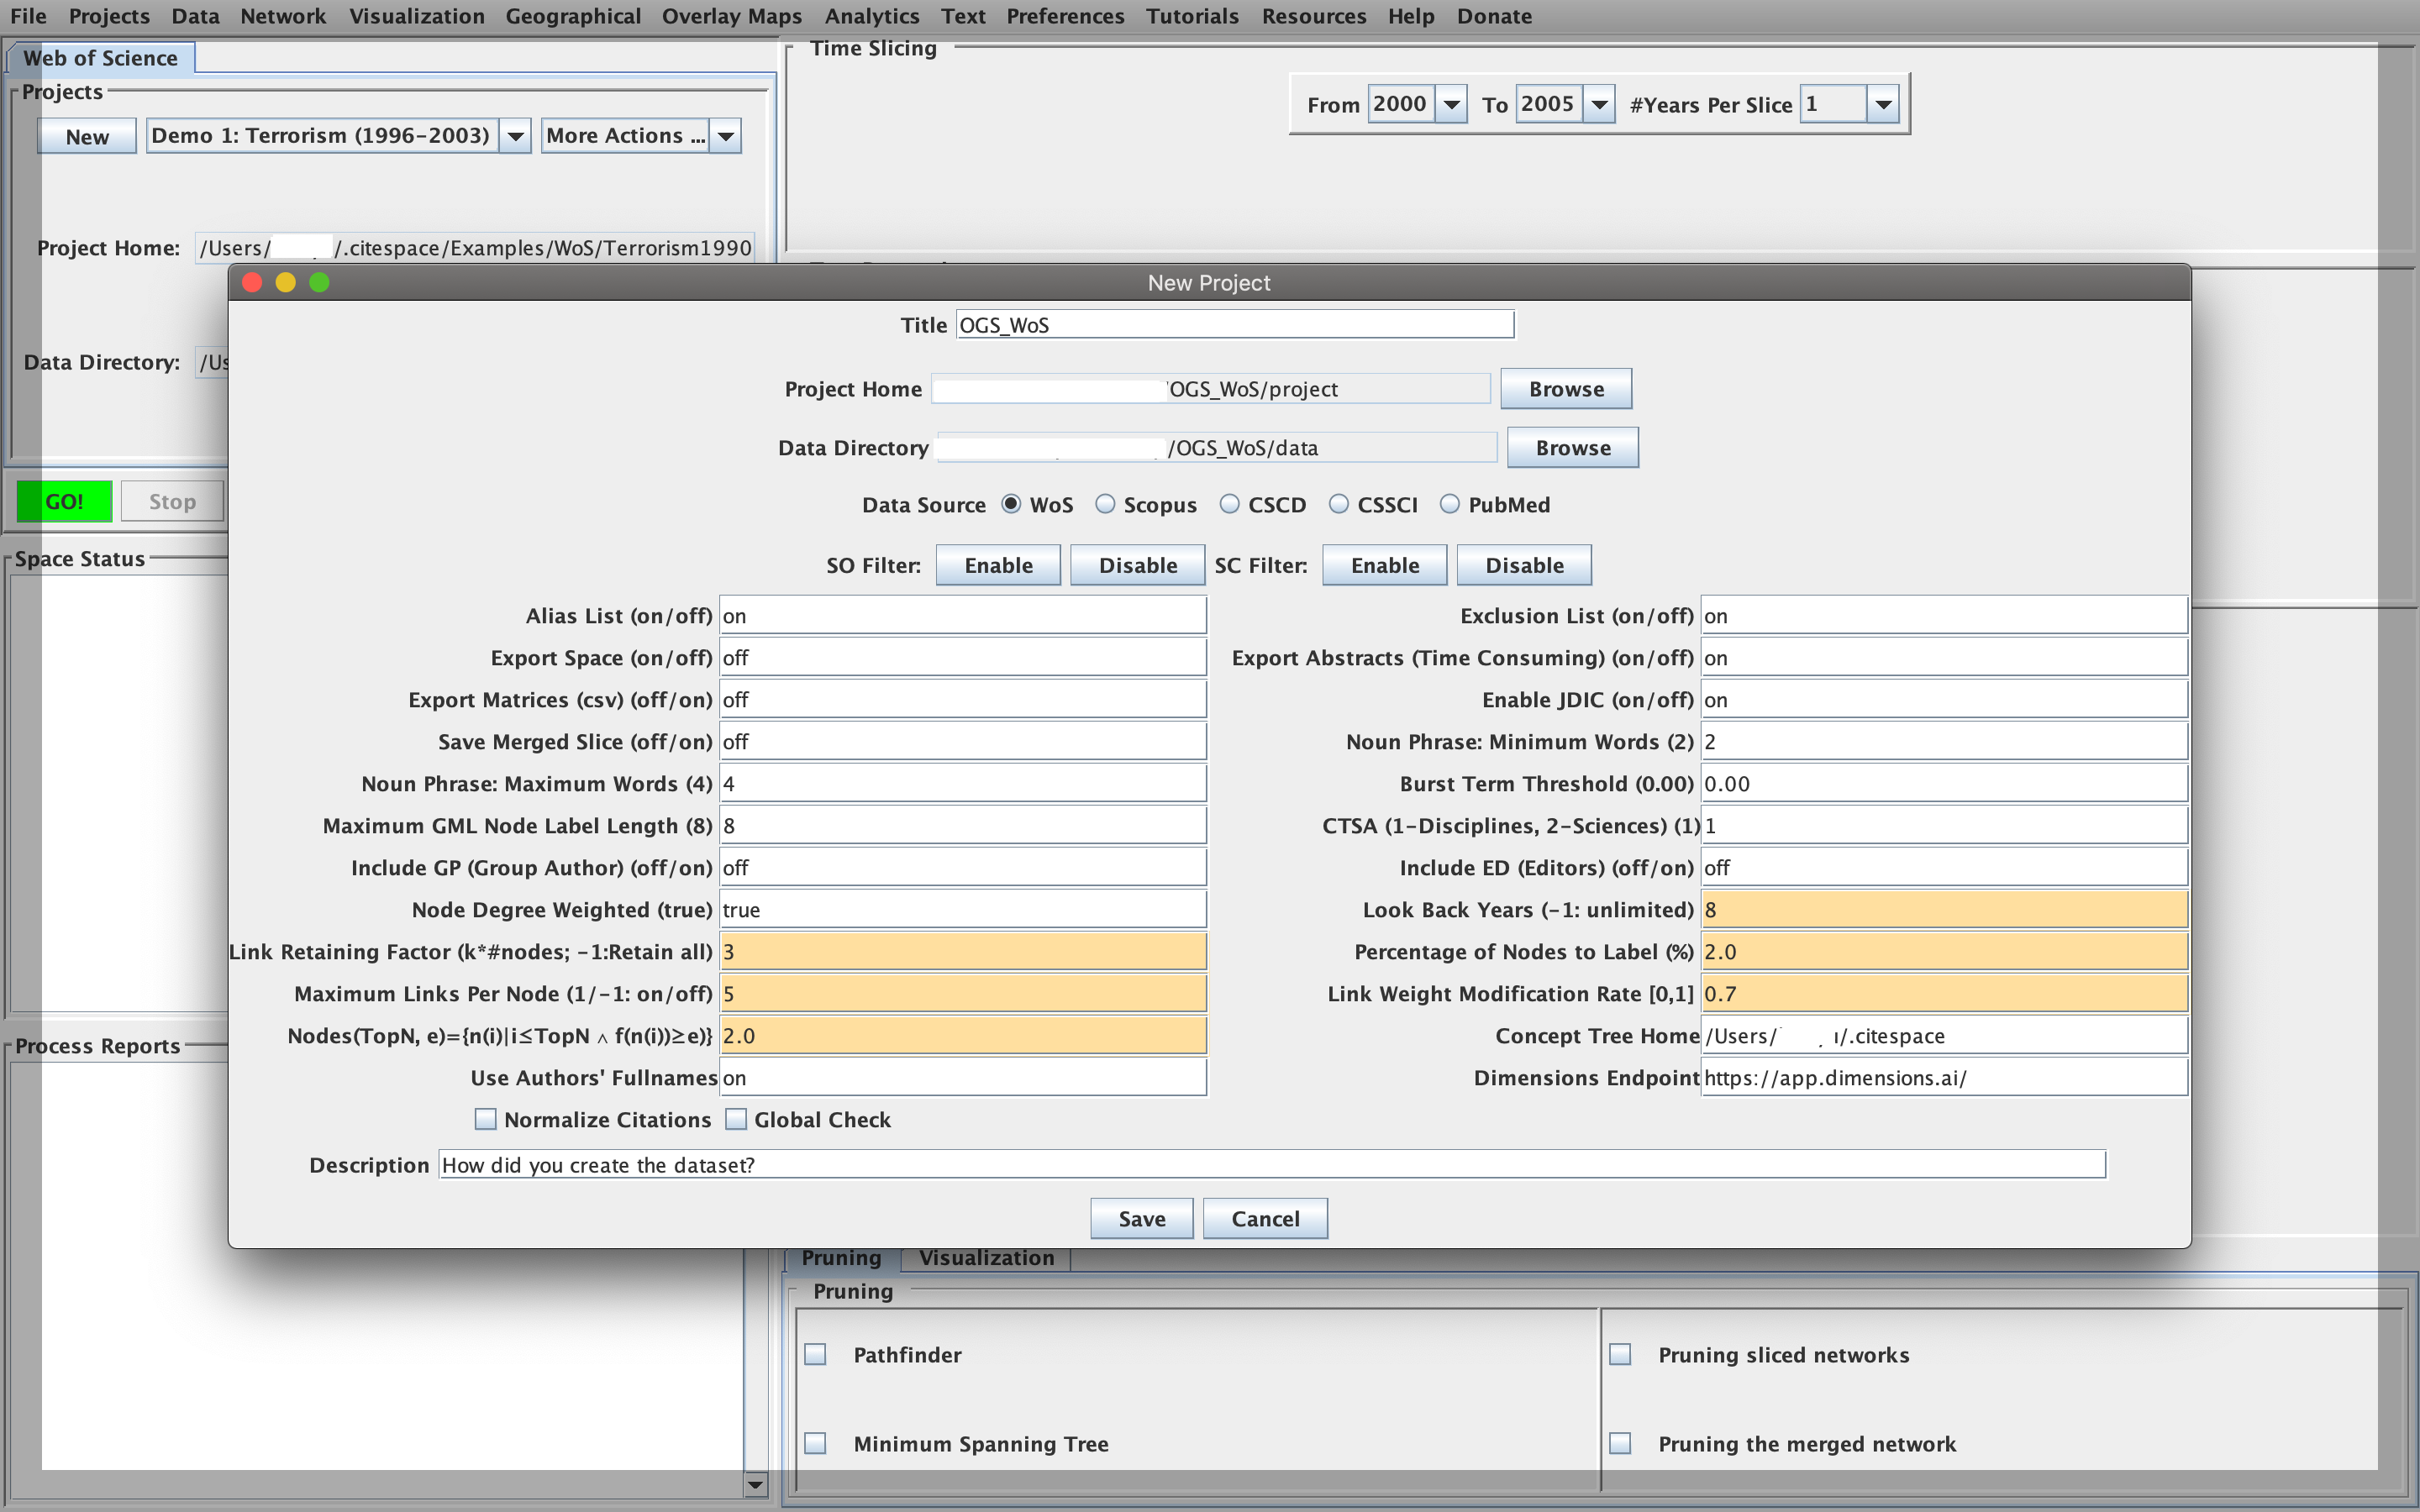This screenshot has height=1512, width=2420.
Task: Click the Link Weight Modification Rate field
Action: 1944,994
